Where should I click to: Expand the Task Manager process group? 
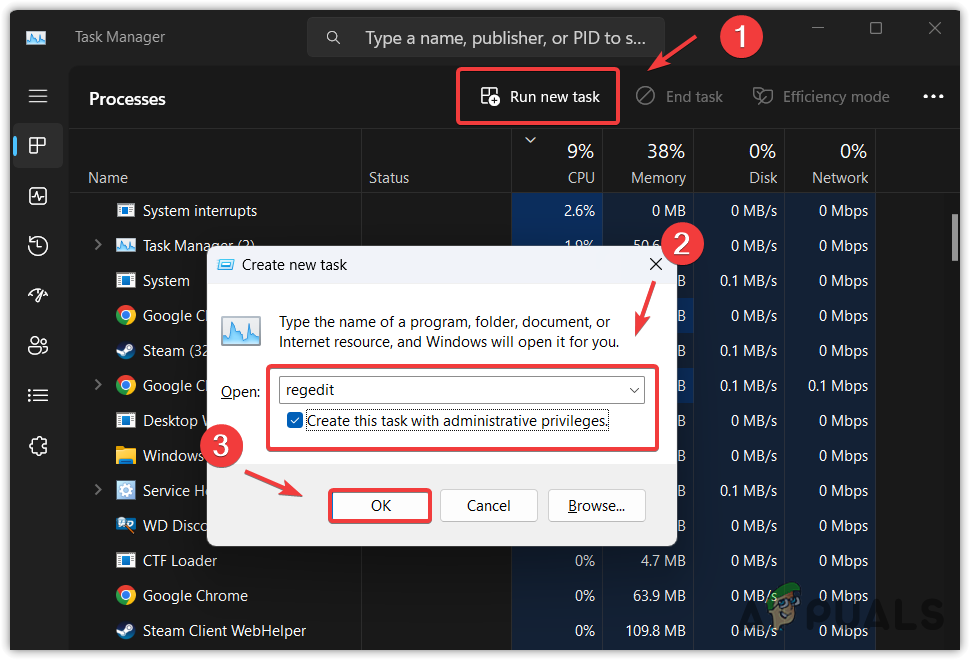tap(98, 245)
